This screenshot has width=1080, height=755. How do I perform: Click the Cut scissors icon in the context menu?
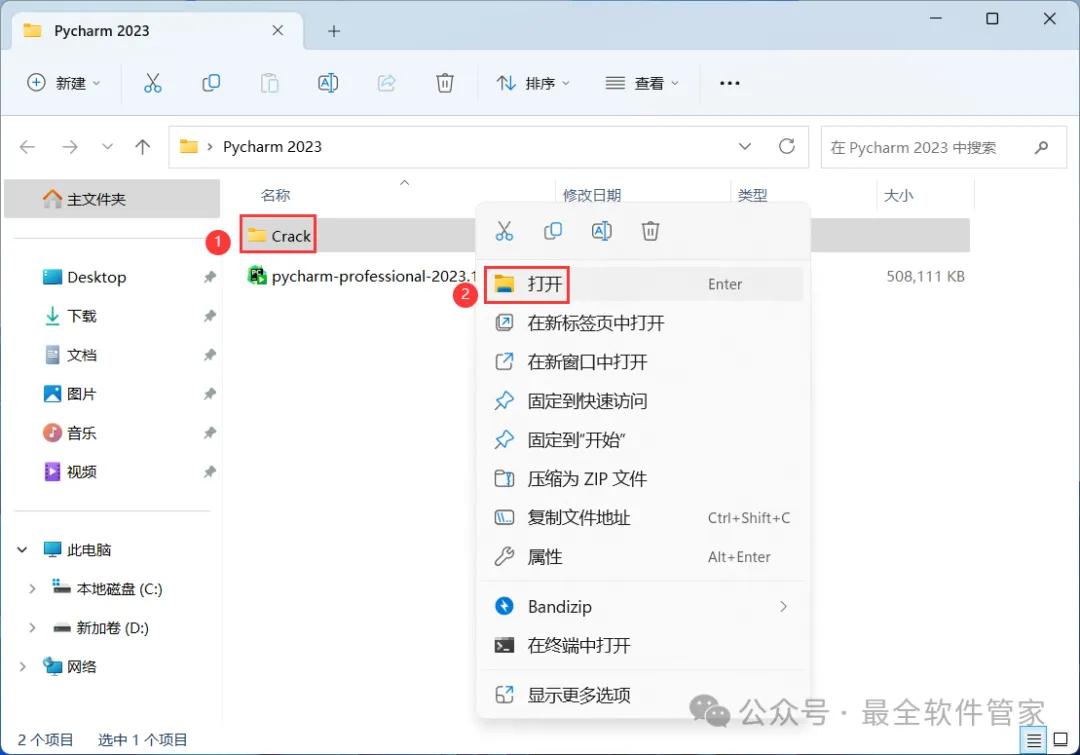coord(504,231)
